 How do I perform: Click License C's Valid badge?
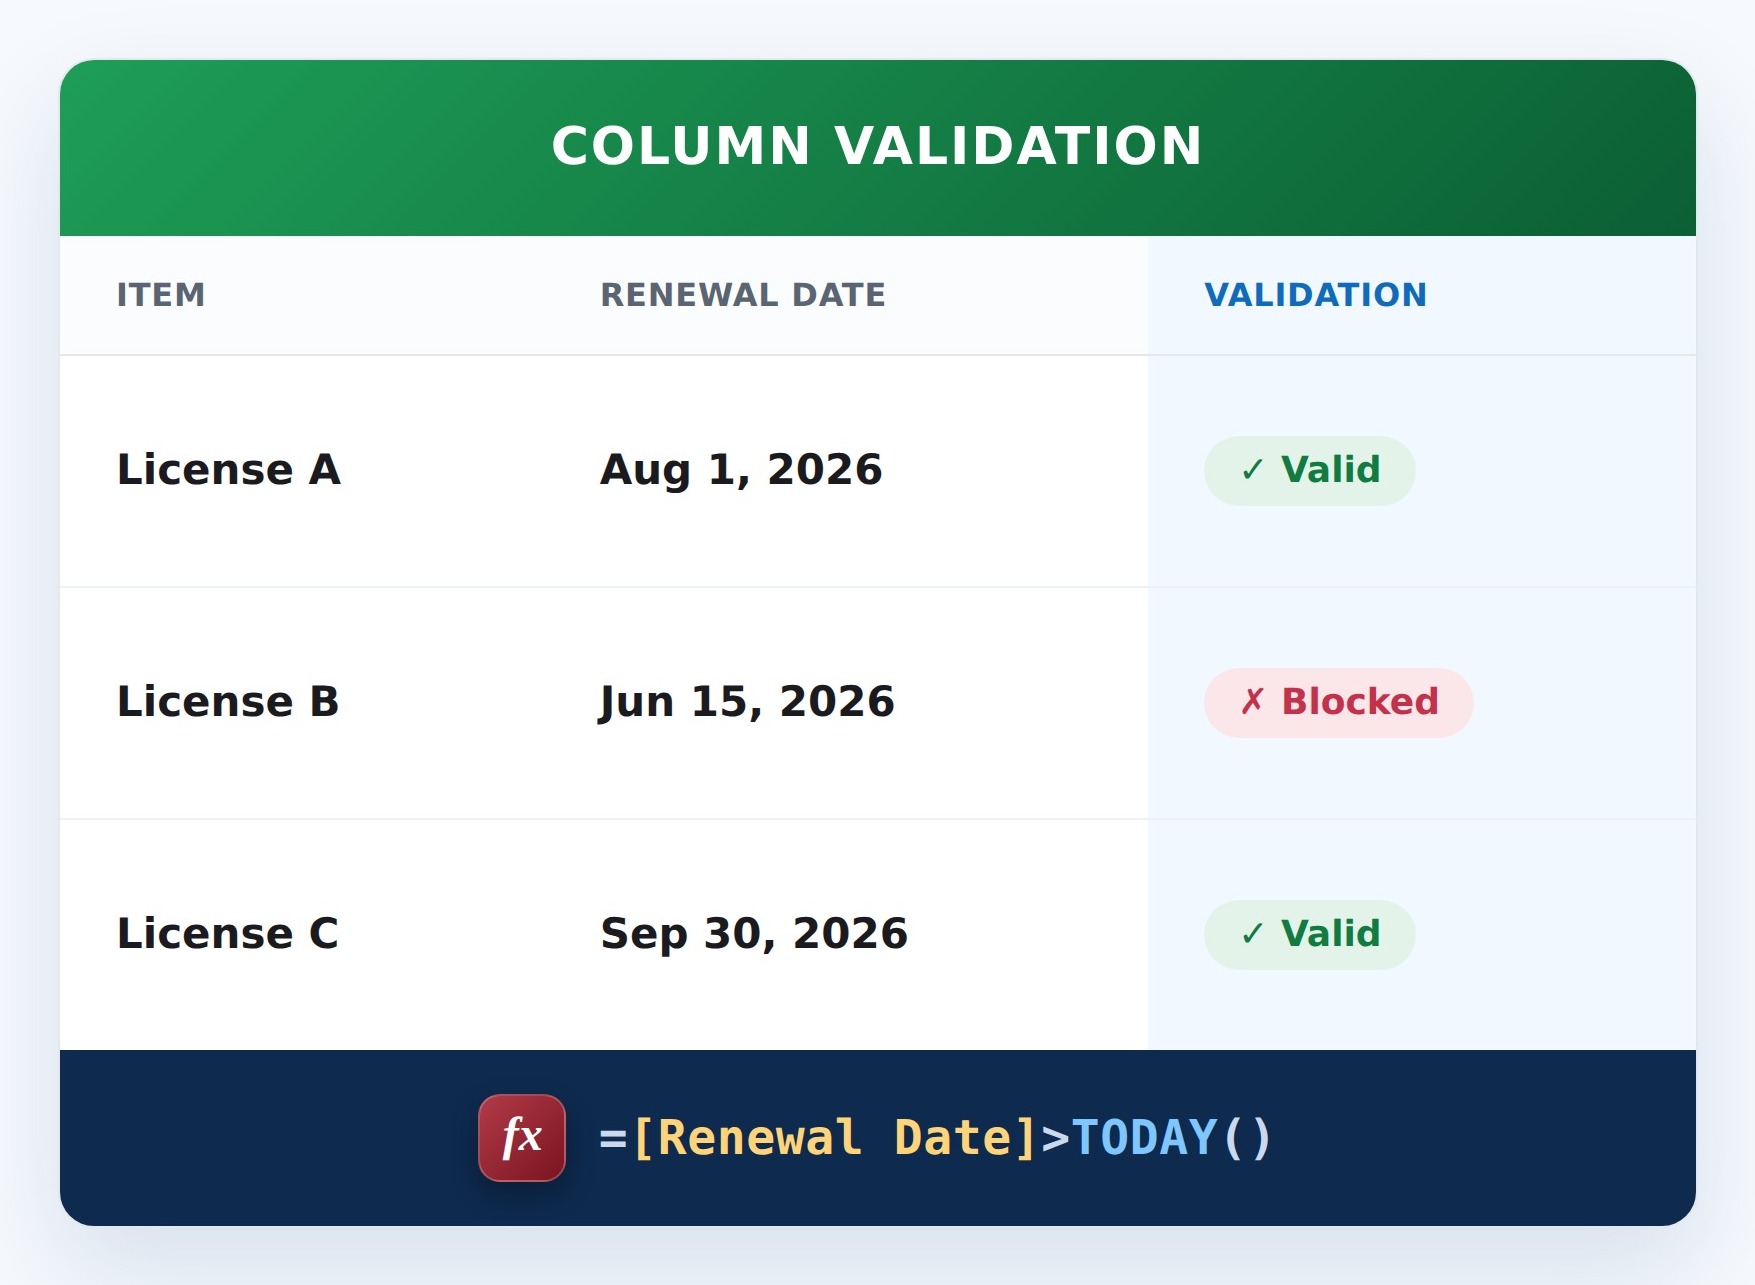pos(1310,934)
